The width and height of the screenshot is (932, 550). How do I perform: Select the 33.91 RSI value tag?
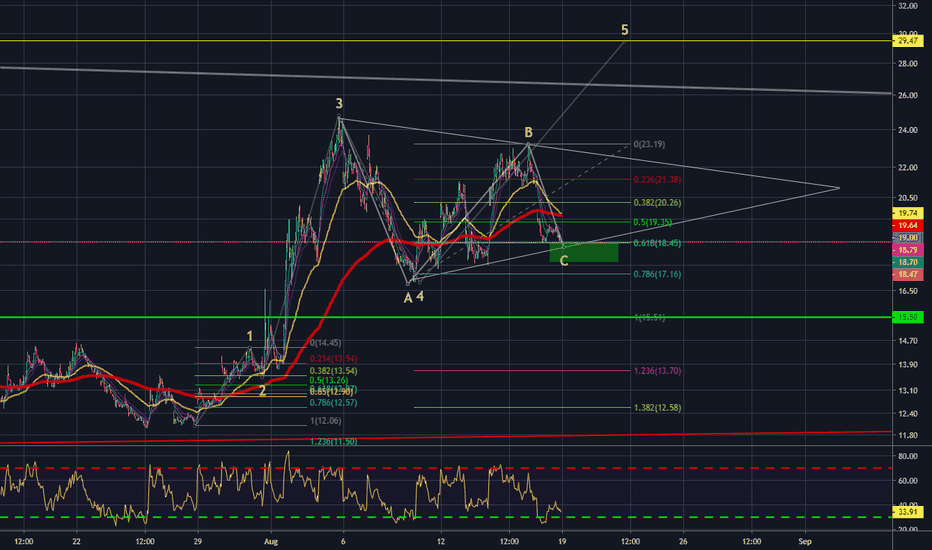(908, 511)
